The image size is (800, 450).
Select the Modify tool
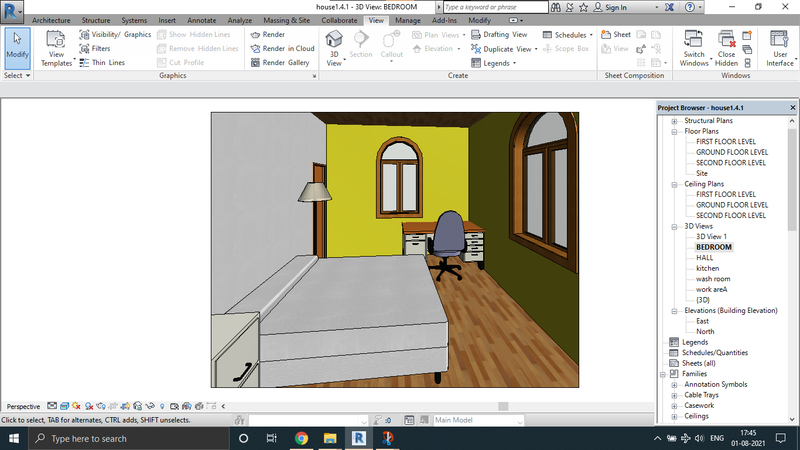[17, 48]
